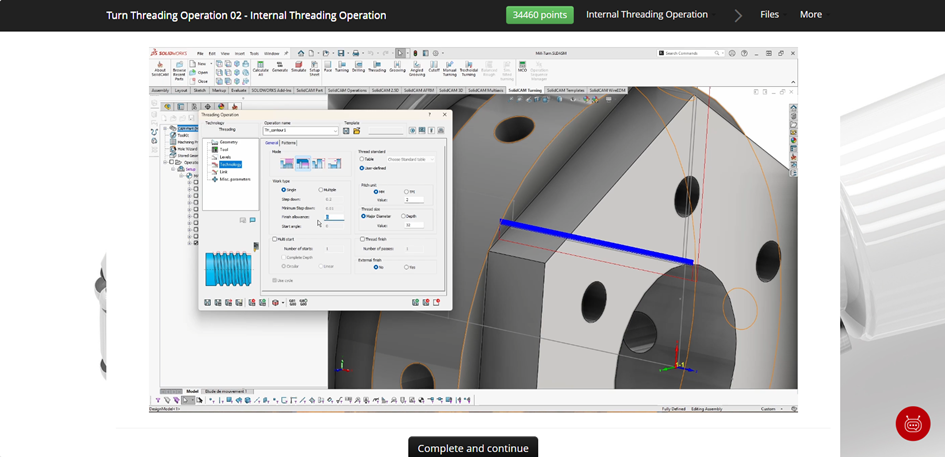This screenshot has height=457, width=945.
Task: Click the red chatbot assistant icon
Action: coord(913,423)
